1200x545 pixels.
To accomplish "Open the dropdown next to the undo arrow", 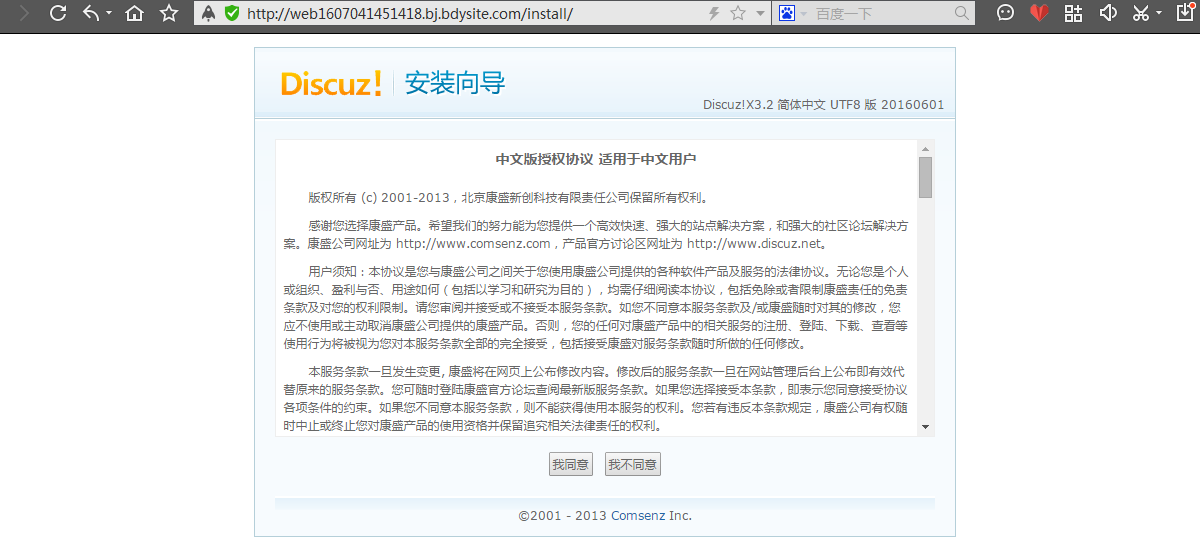I will (108, 14).
